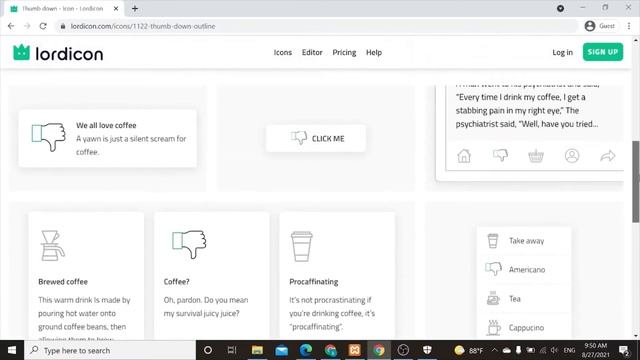This screenshot has height=360, width=640.
Task: Select the Americano list item
Action: point(524,269)
